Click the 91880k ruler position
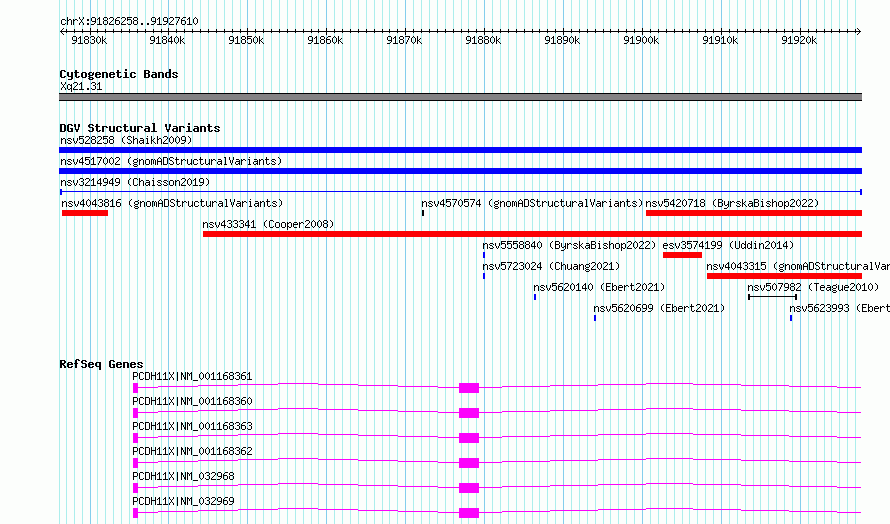 483,40
